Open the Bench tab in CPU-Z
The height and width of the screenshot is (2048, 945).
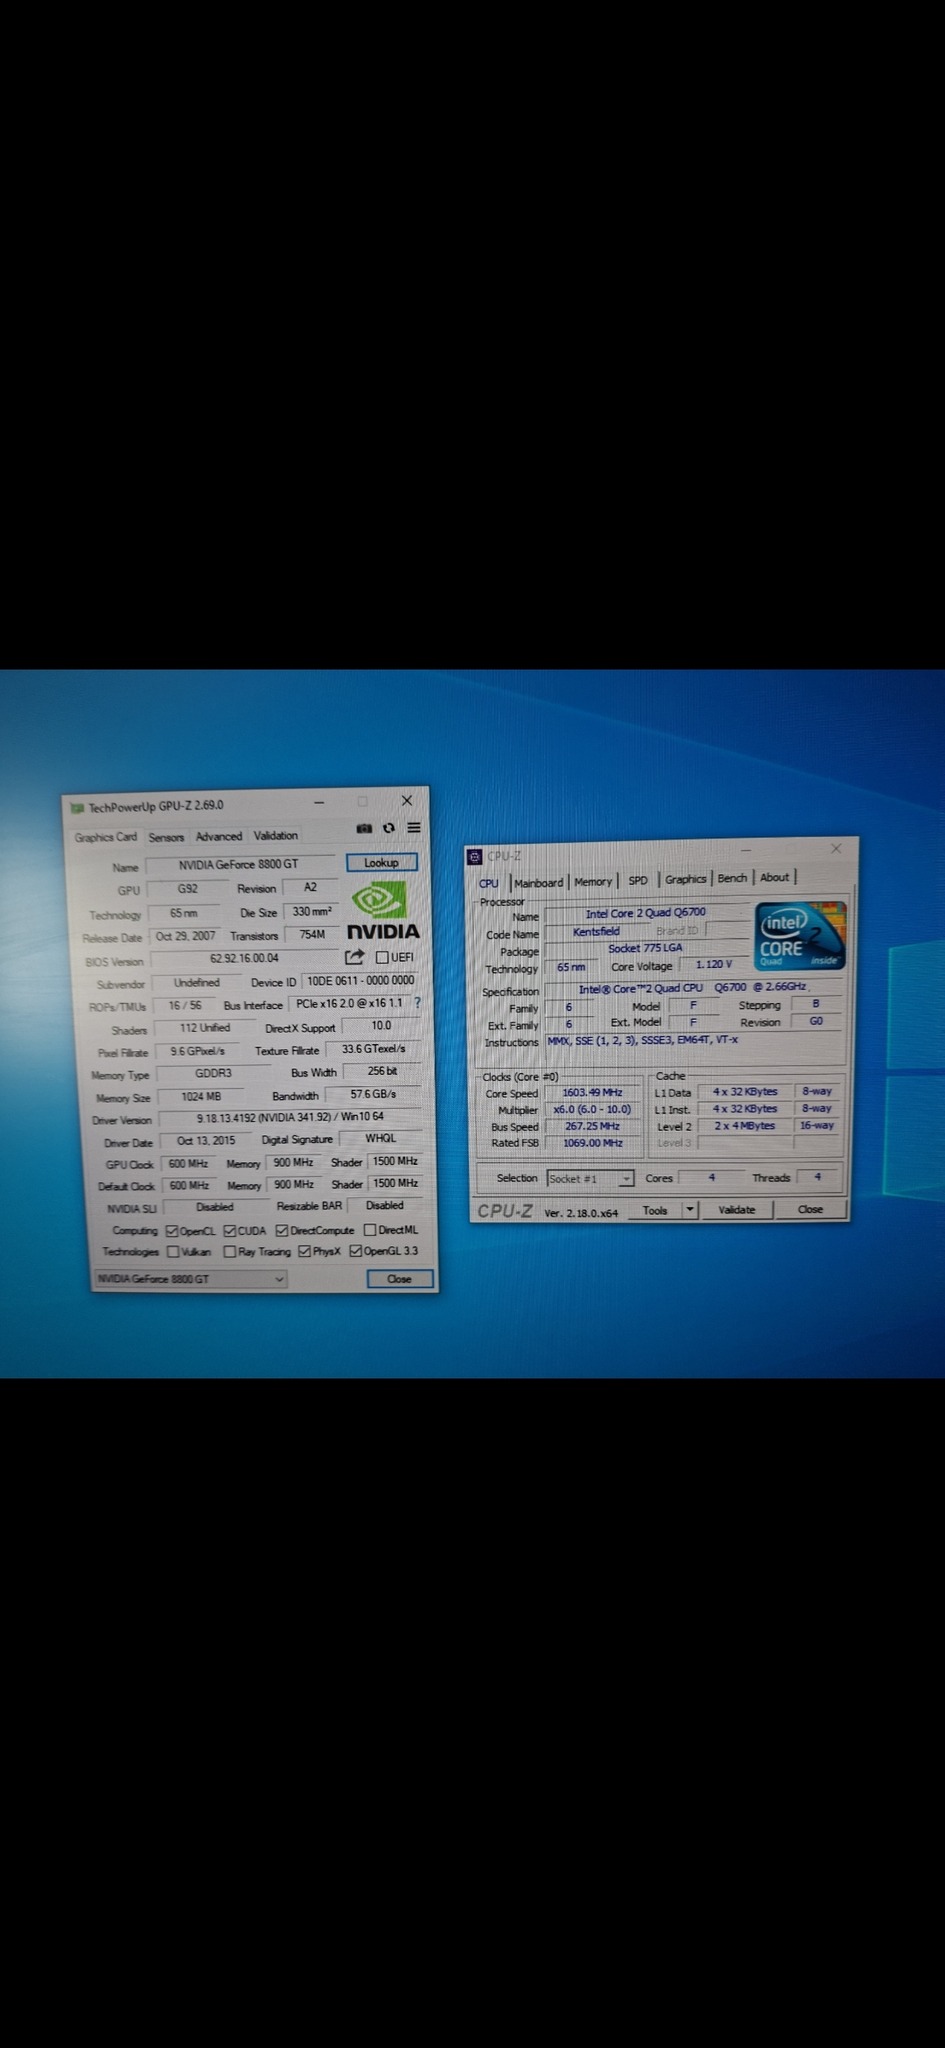point(732,878)
